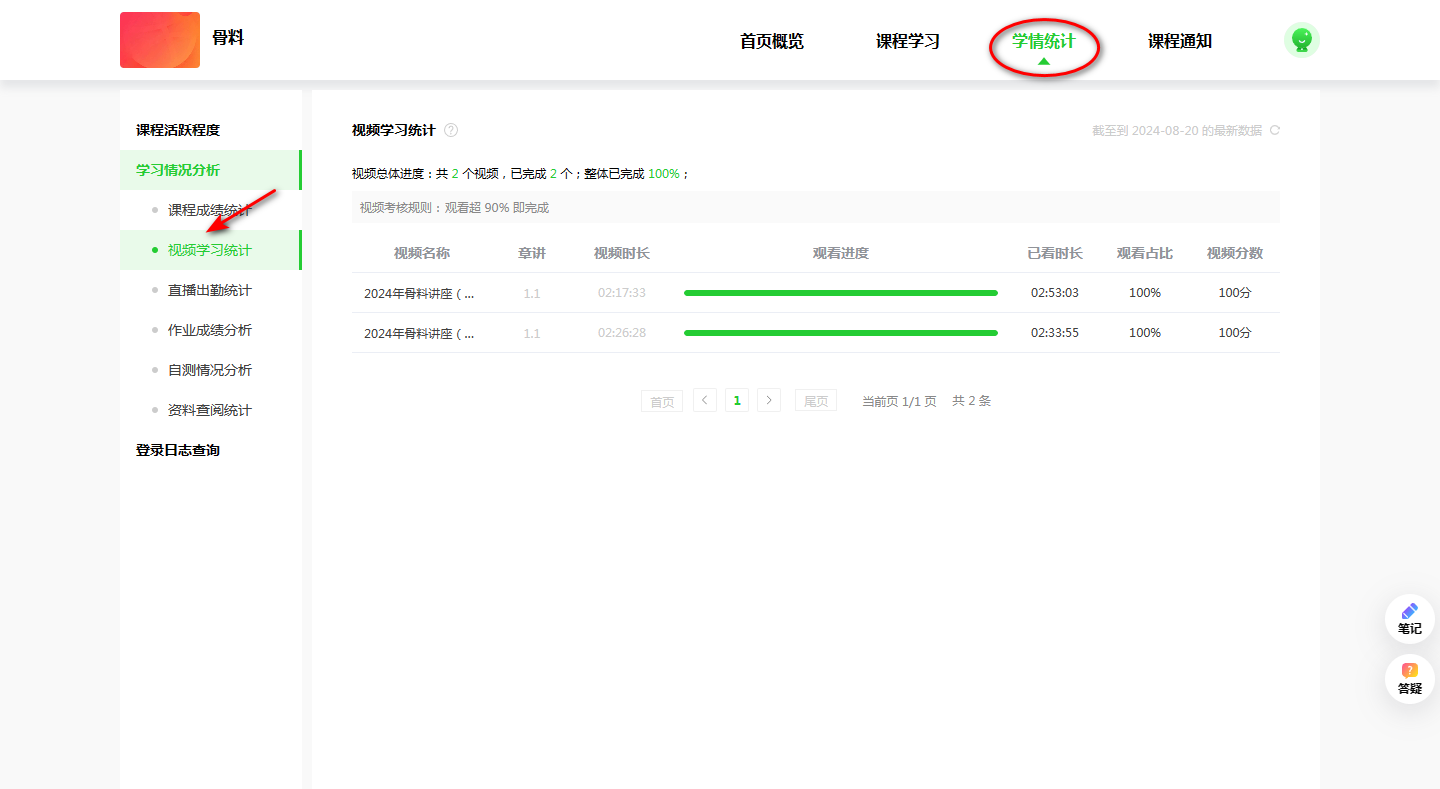Switch to 首页概览 tab
Screen dimensions: 1440x789
[x=771, y=41]
